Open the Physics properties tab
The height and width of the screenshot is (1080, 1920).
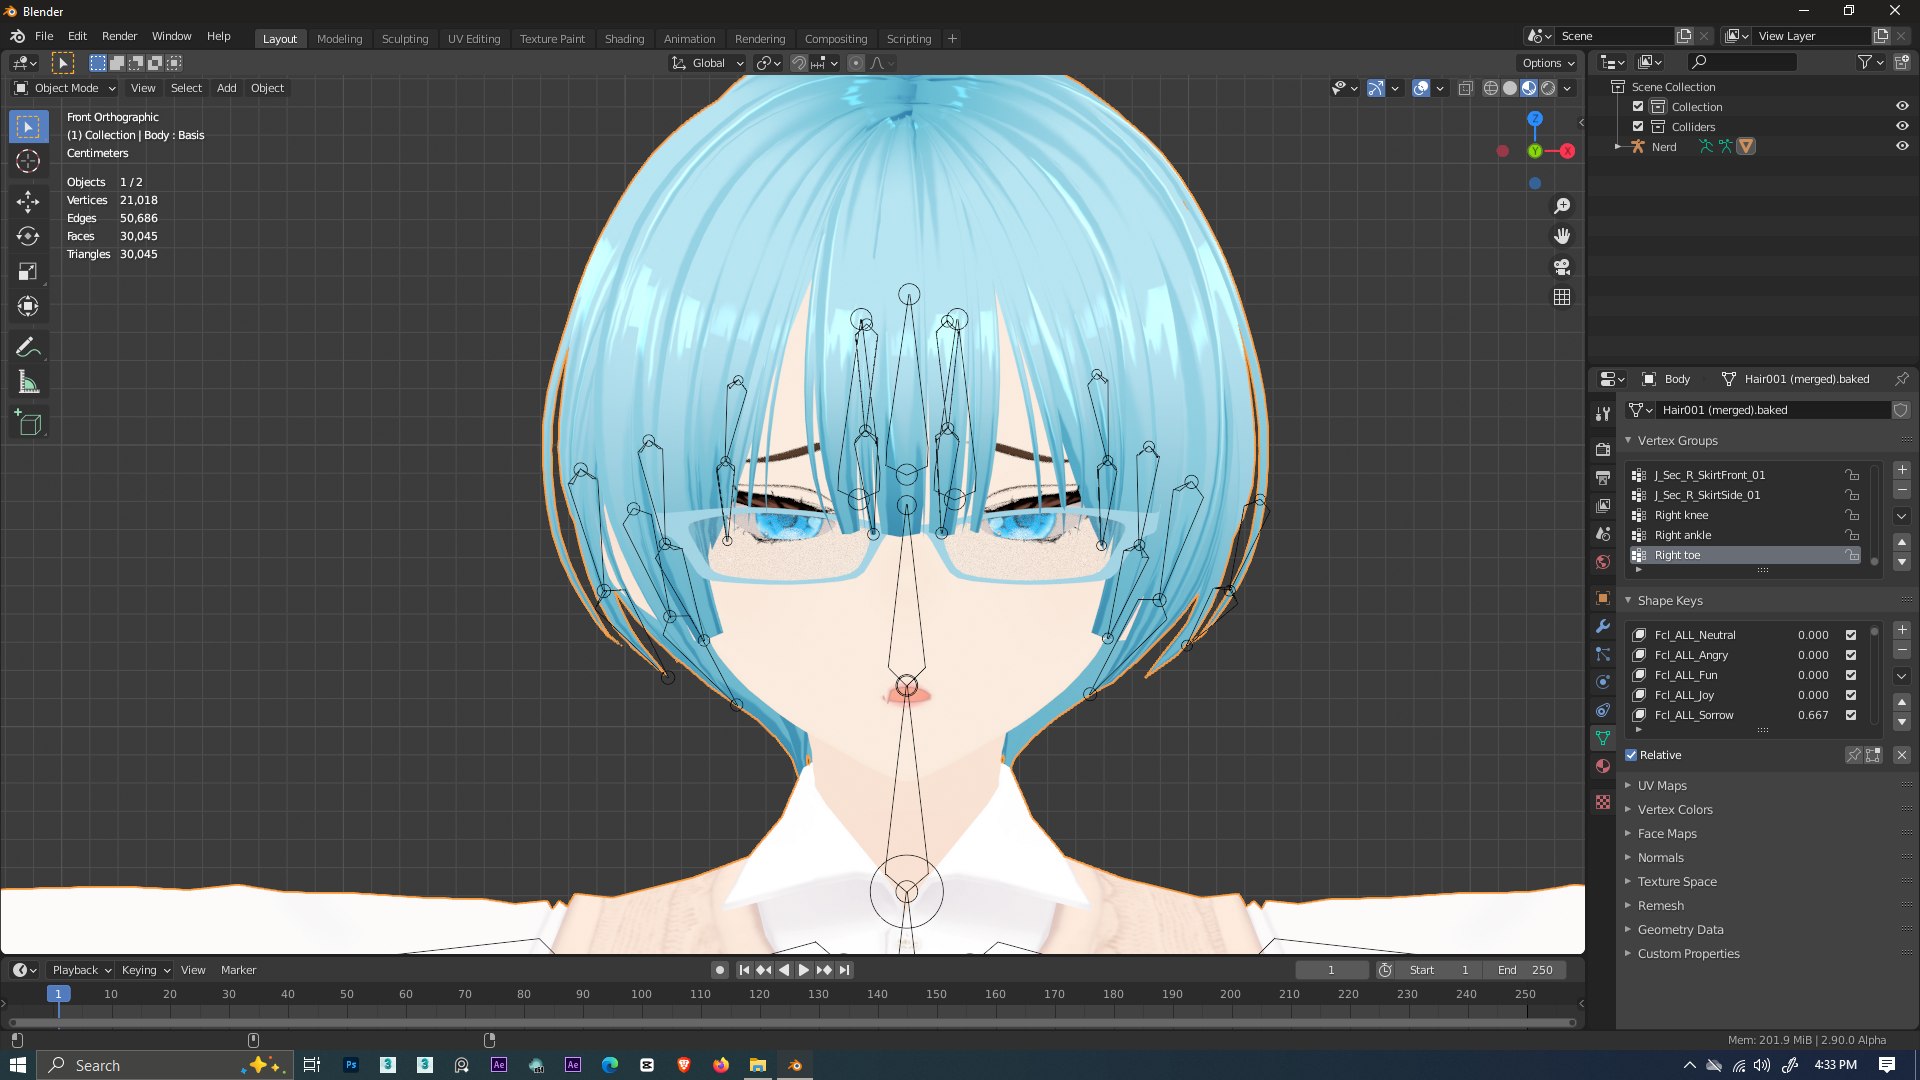click(x=1603, y=682)
